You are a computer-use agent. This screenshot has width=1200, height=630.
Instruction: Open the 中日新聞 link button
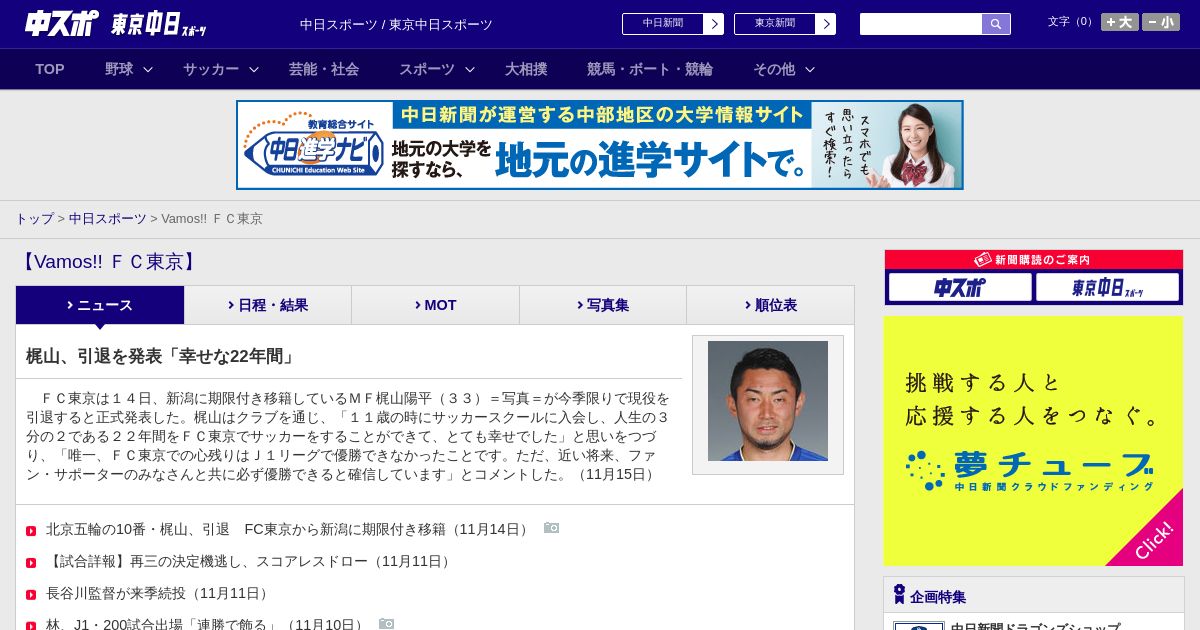coord(663,24)
